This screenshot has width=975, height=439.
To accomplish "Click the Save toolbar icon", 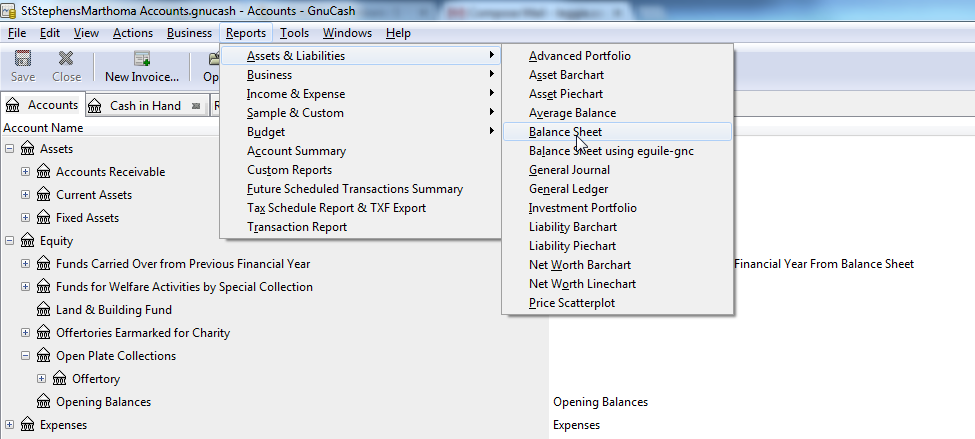I will click(23, 58).
